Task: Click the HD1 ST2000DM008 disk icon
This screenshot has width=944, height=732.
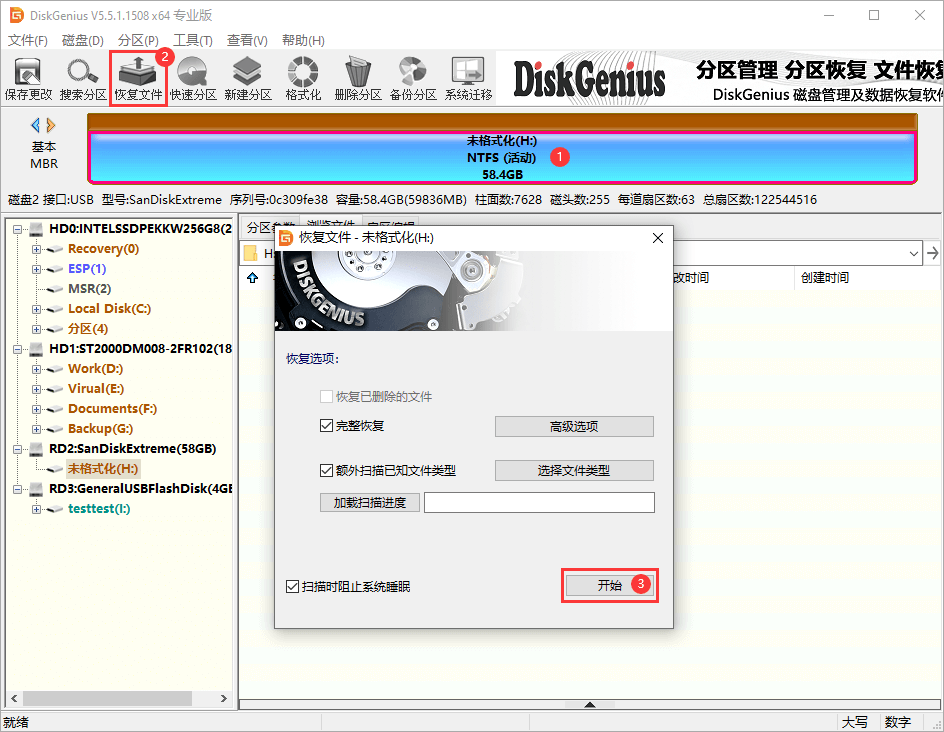Action: click(37, 349)
